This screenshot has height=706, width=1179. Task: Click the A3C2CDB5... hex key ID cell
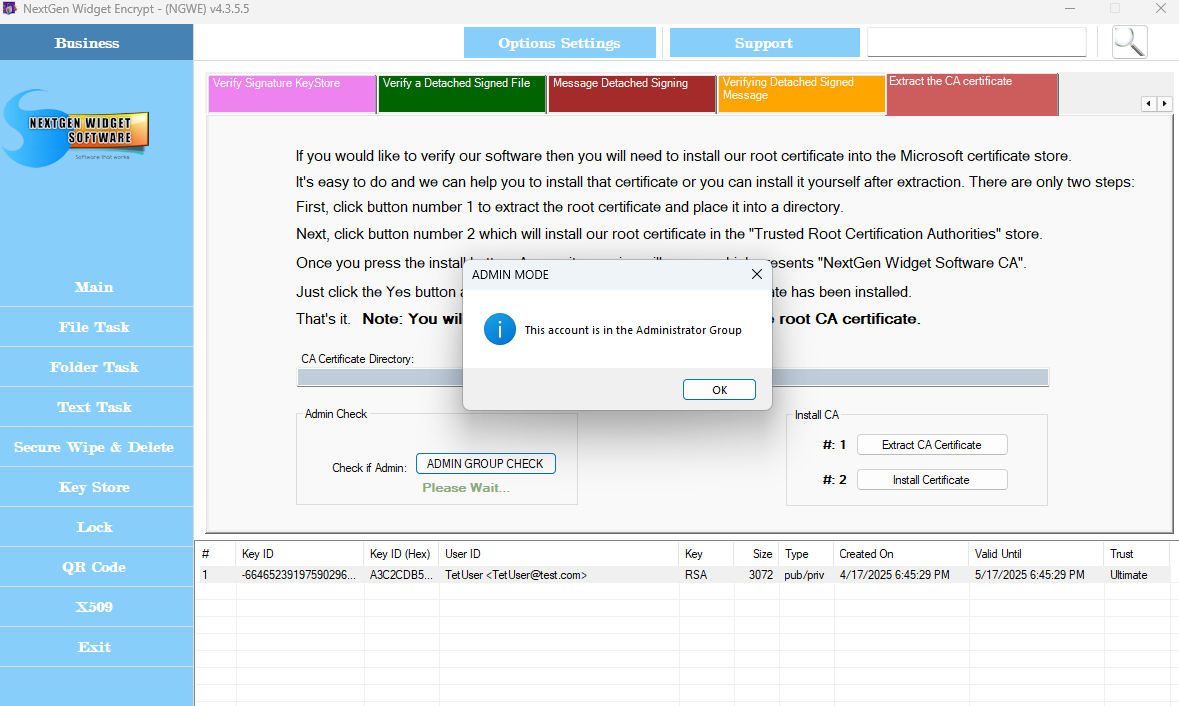coord(401,575)
